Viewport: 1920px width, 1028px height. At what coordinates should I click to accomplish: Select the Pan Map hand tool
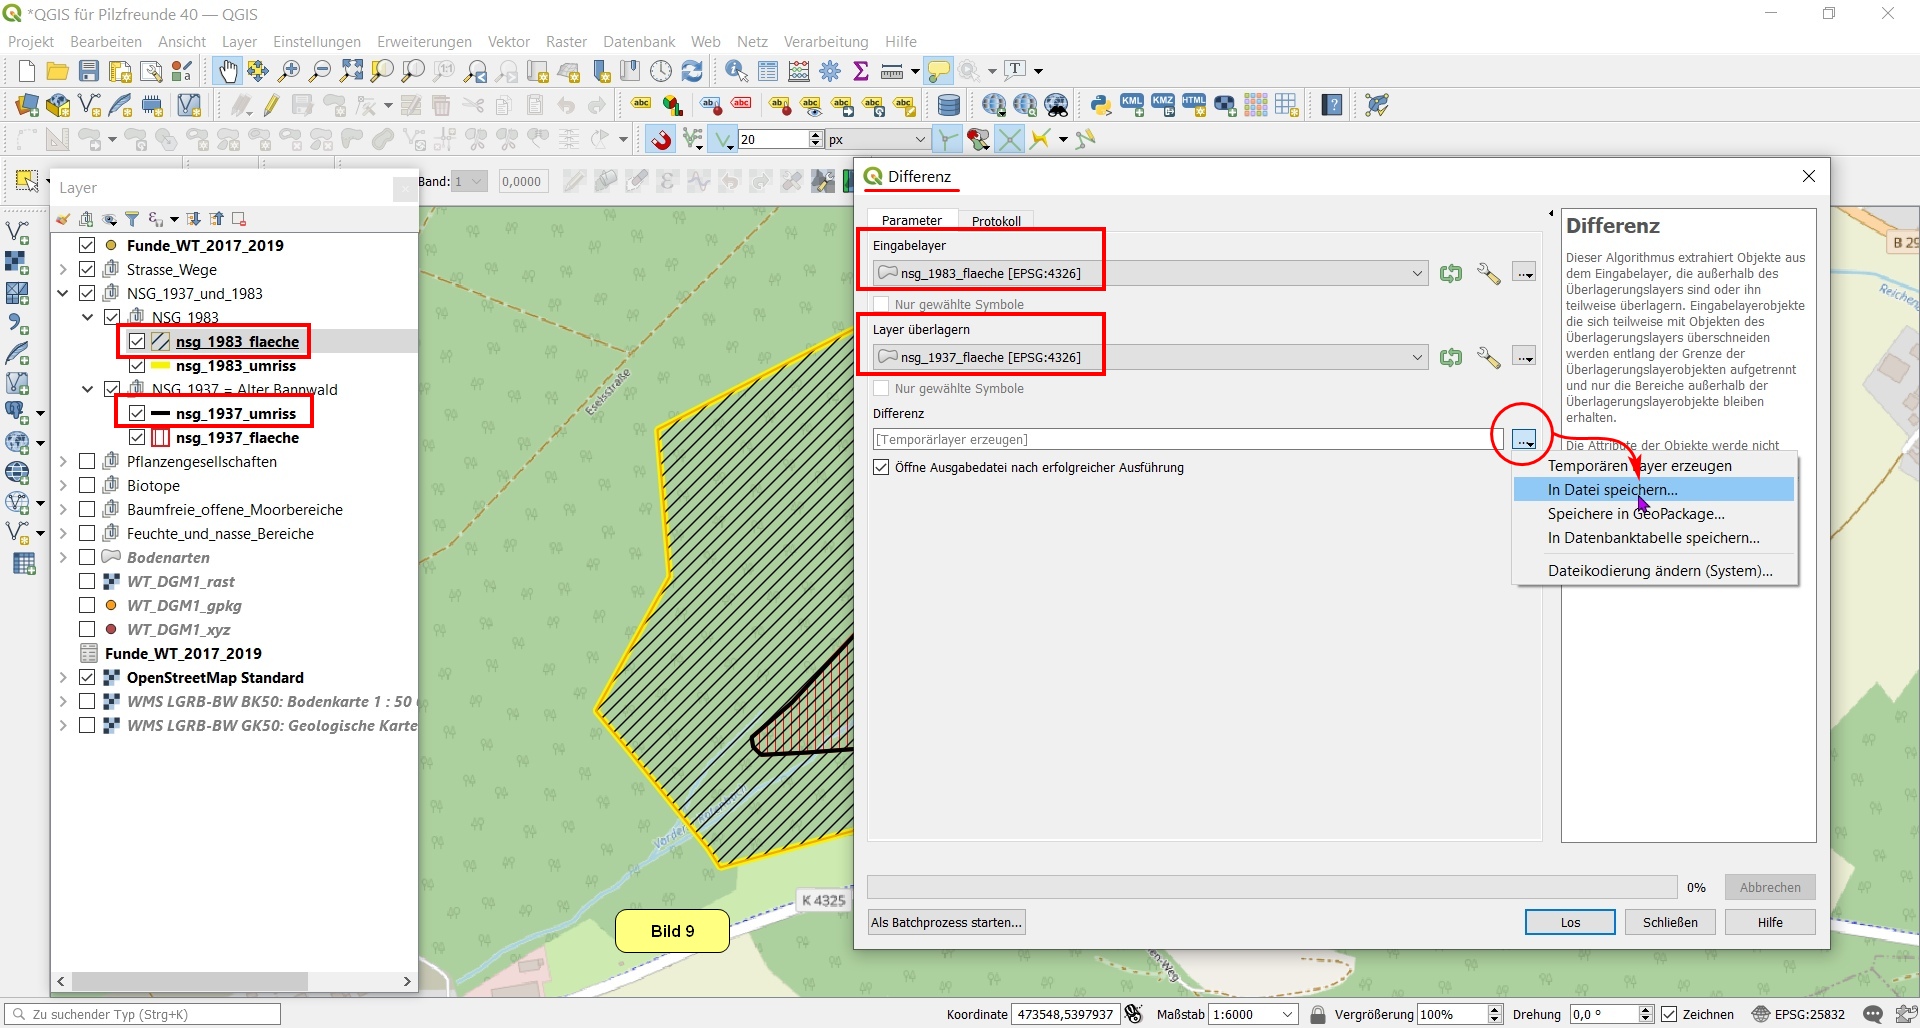pyautogui.click(x=228, y=71)
